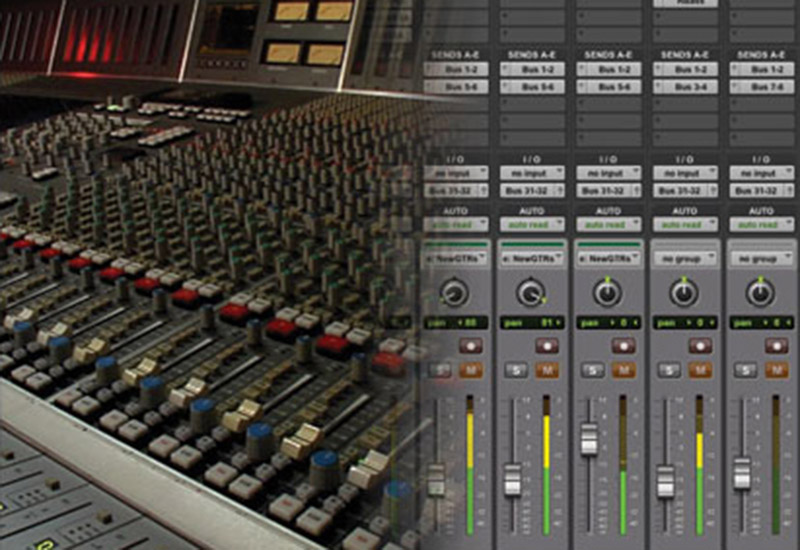Click the pan knob on the fourth mixer strip
The height and width of the screenshot is (550, 800).
684,293
